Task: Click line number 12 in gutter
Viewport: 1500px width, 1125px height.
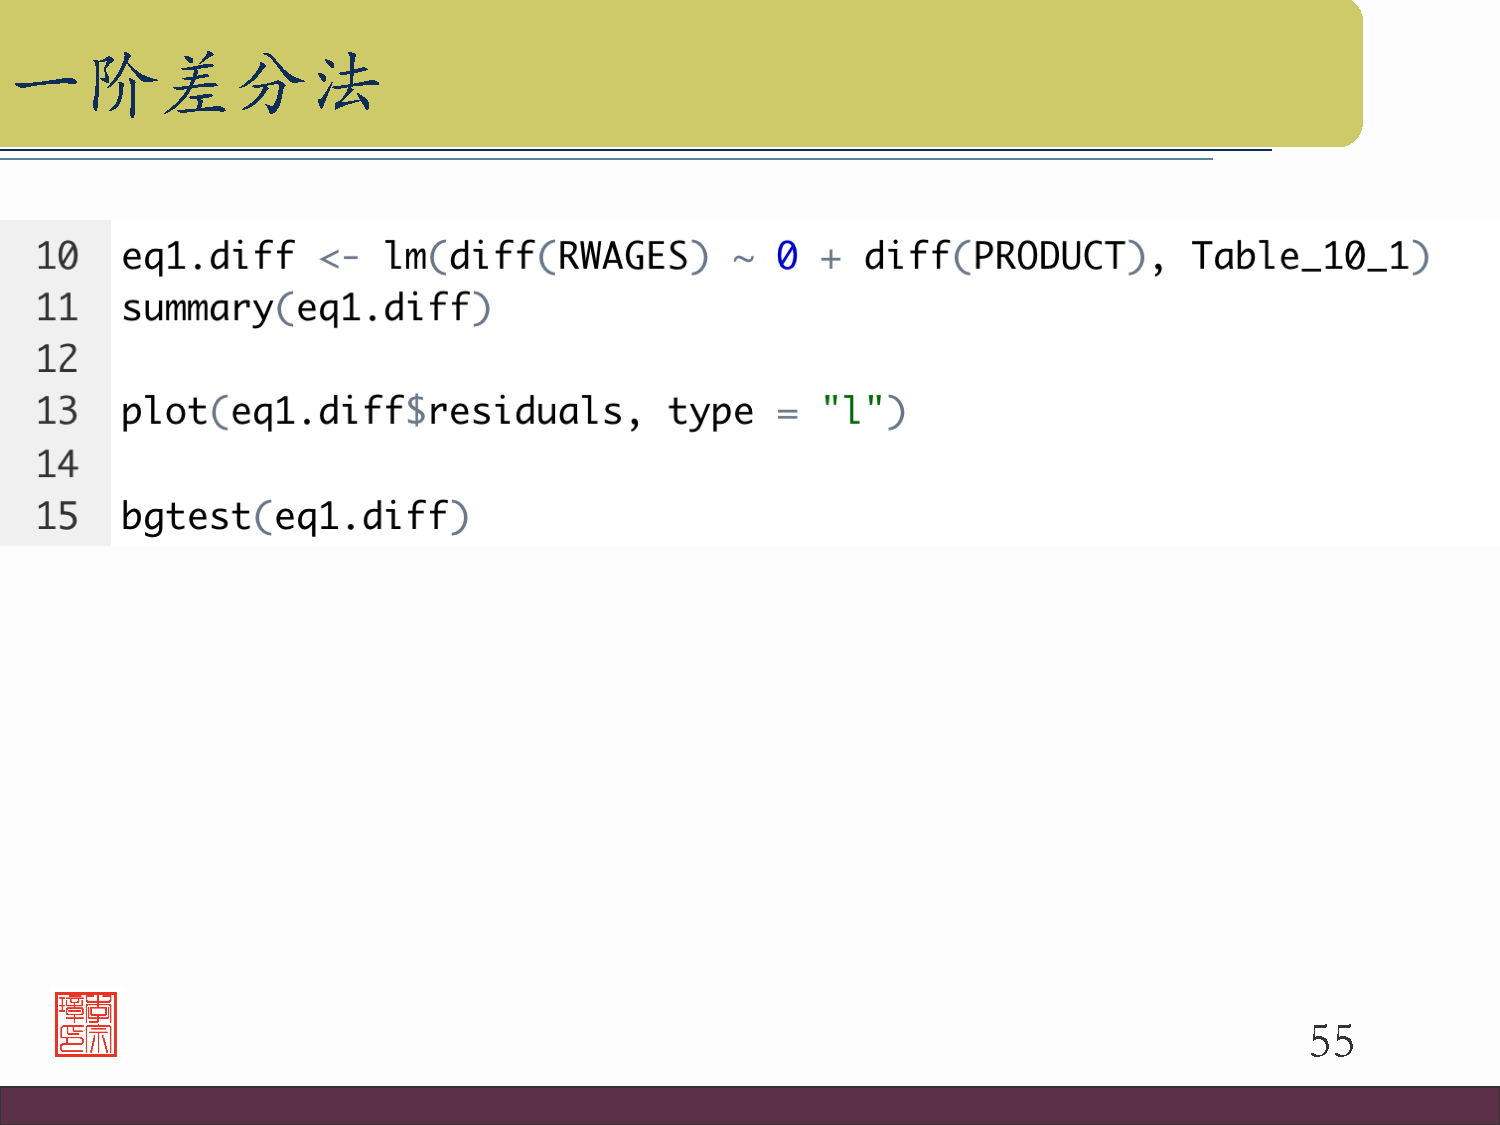Action: [57, 359]
